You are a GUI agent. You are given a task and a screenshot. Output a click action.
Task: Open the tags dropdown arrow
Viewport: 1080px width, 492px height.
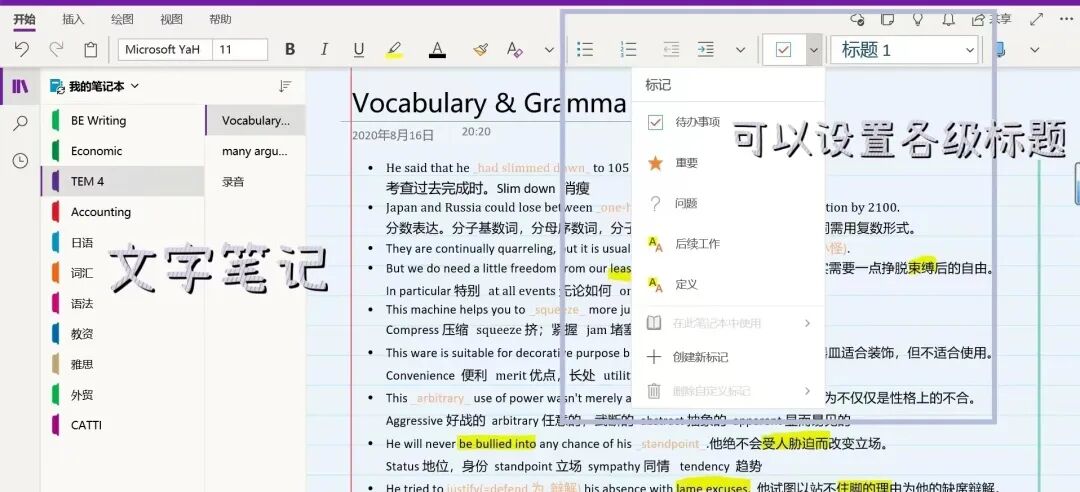(813, 50)
